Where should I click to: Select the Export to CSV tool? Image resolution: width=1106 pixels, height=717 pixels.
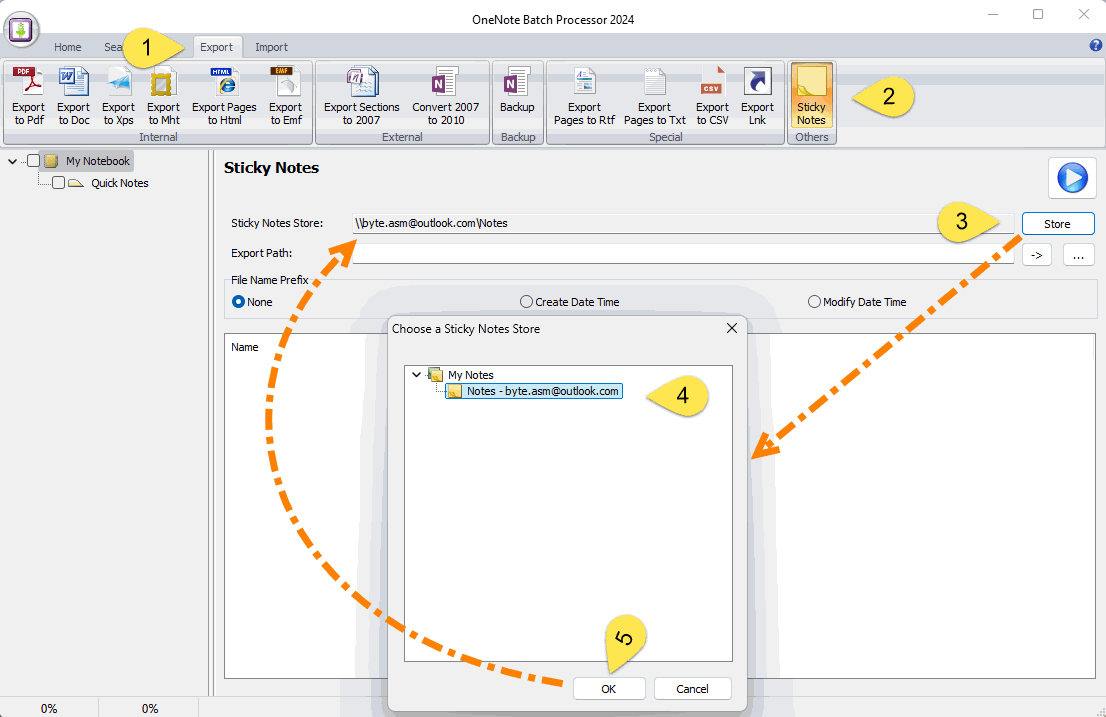pos(712,95)
